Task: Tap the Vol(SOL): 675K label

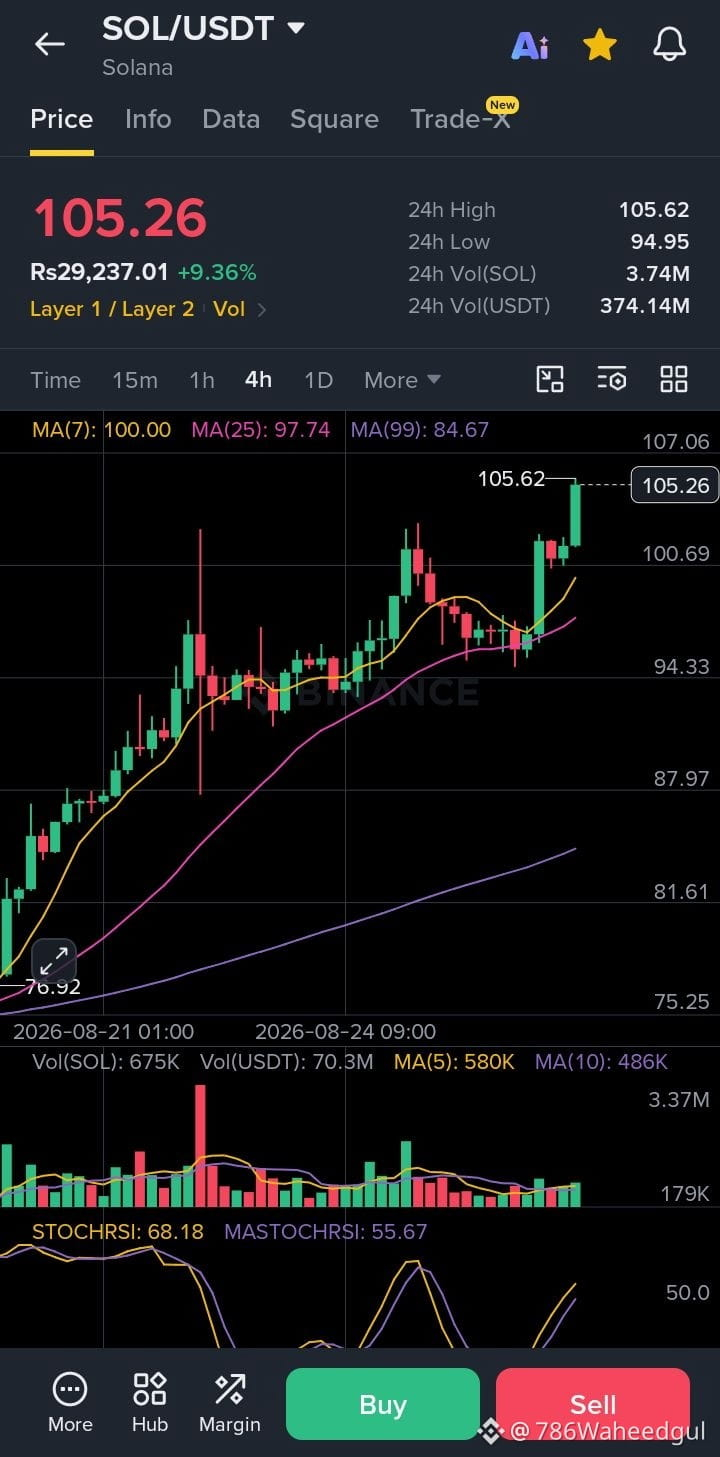Action: (106, 1062)
